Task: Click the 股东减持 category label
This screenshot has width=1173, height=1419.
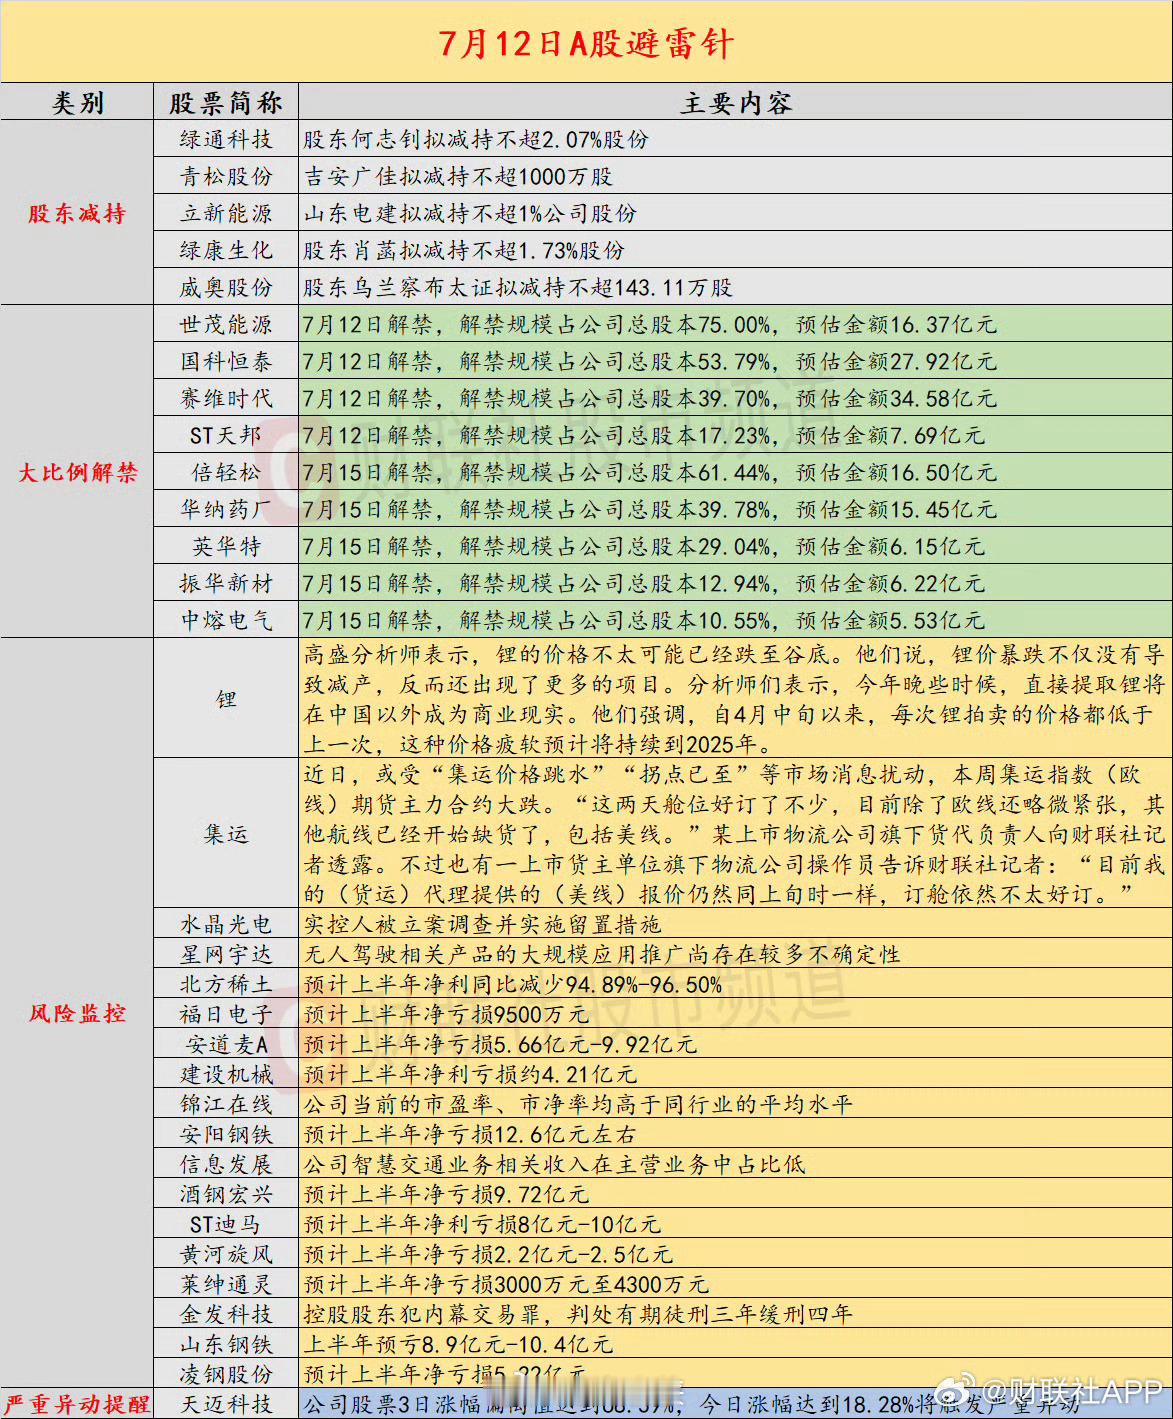Action: (x=77, y=213)
